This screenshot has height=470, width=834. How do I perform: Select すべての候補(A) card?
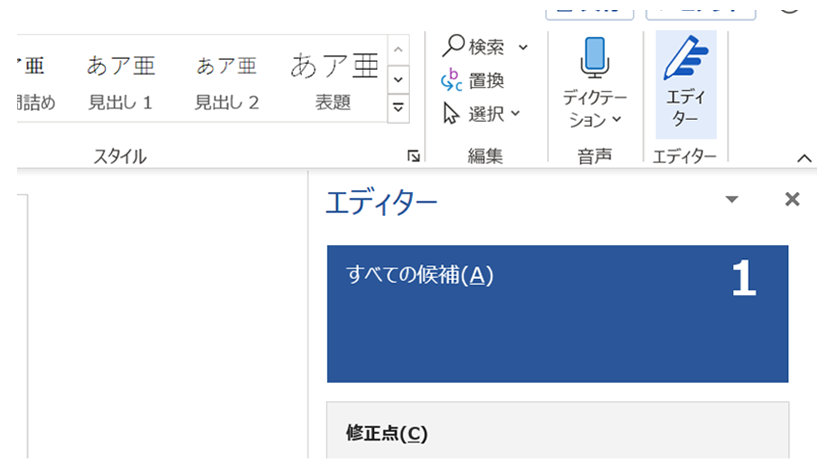pyautogui.click(x=557, y=314)
